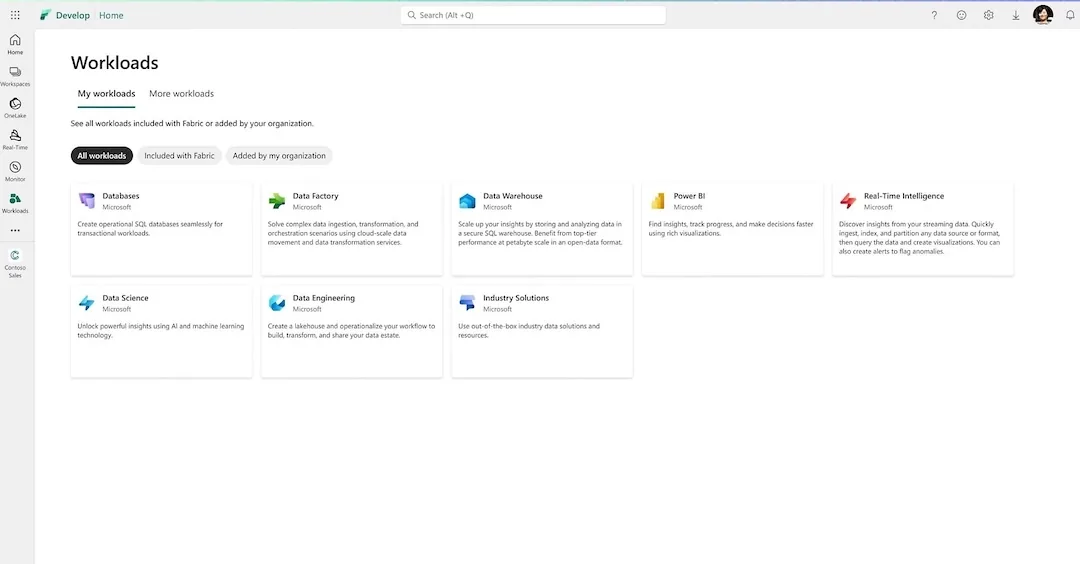Open Real-Time hub in the left sidebar
The image size is (1080, 564).
tap(15, 140)
